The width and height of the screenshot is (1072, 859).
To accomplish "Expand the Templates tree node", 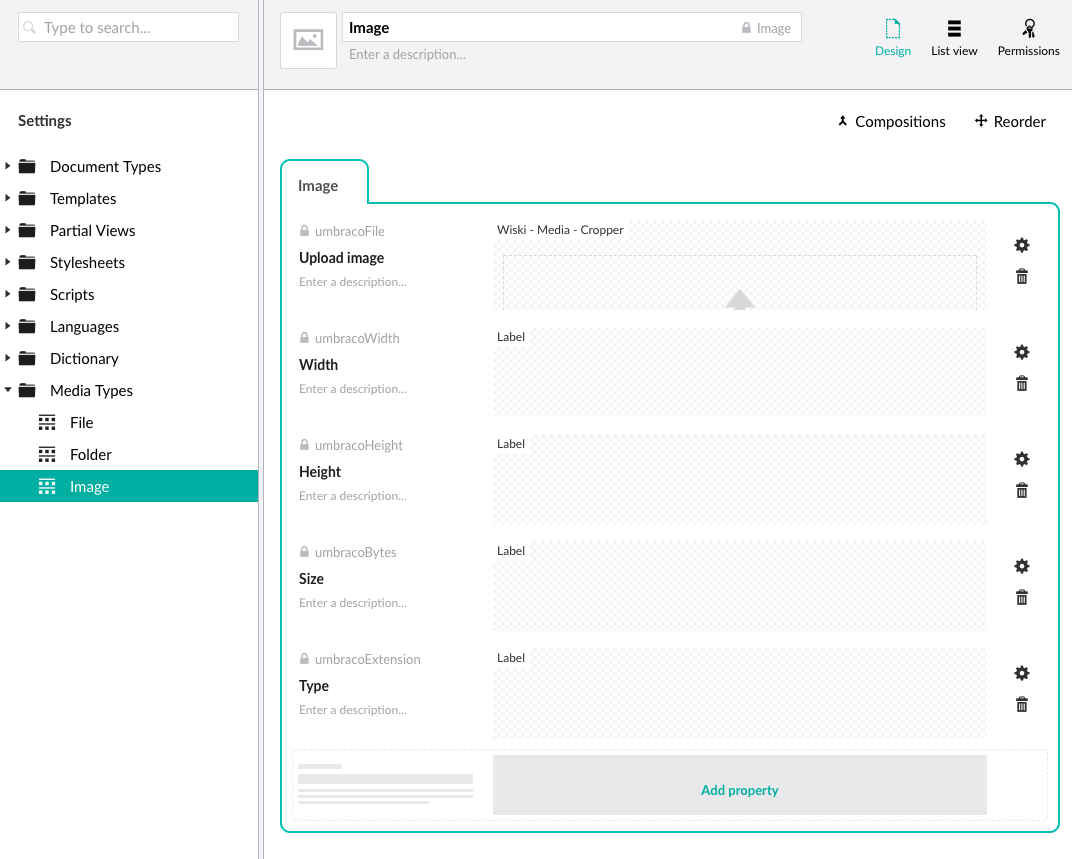I will coord(8,198).
